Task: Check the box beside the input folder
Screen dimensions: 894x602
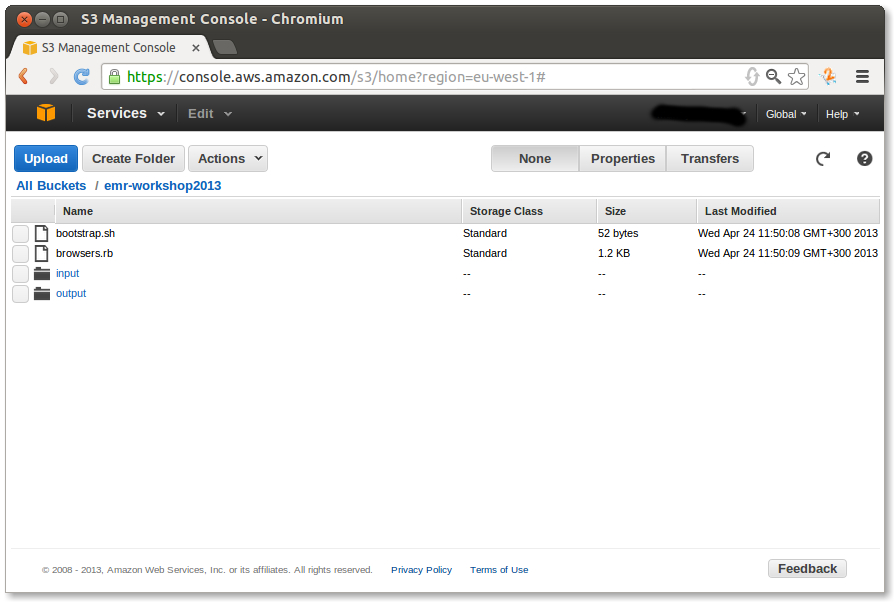Action: [x=20, y=273]
